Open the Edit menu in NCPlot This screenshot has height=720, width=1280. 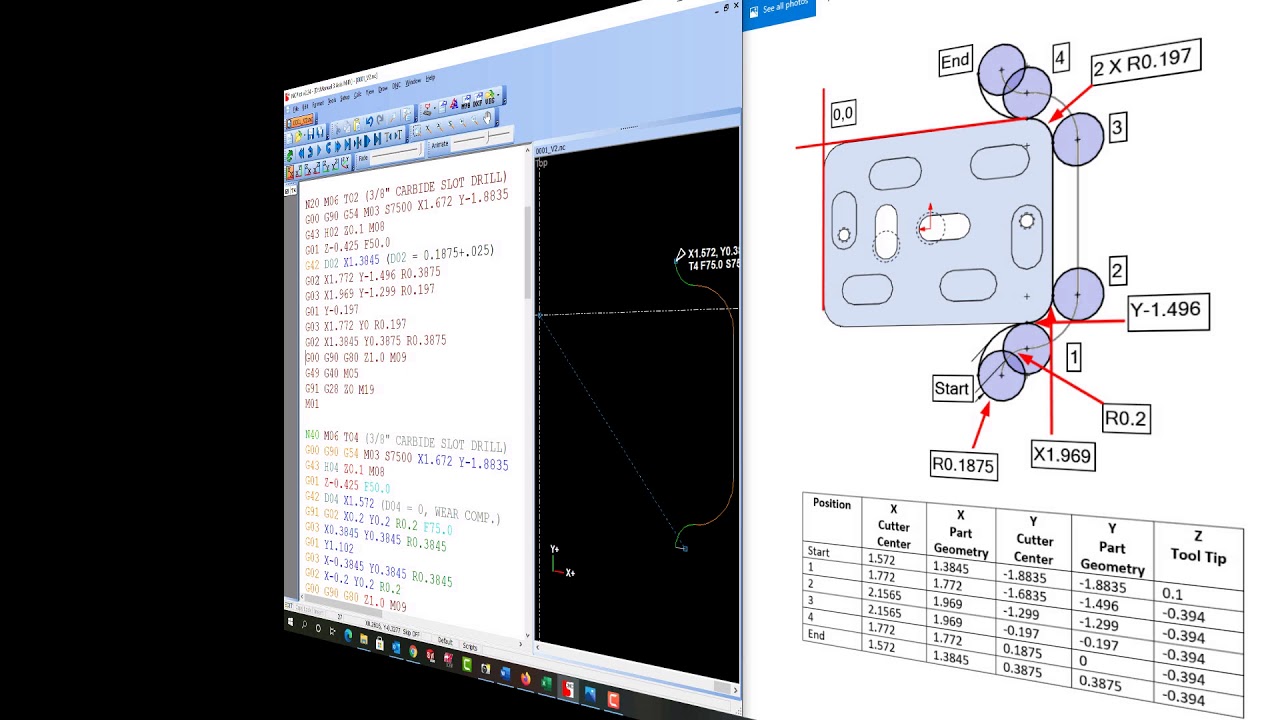click(305, 107)
